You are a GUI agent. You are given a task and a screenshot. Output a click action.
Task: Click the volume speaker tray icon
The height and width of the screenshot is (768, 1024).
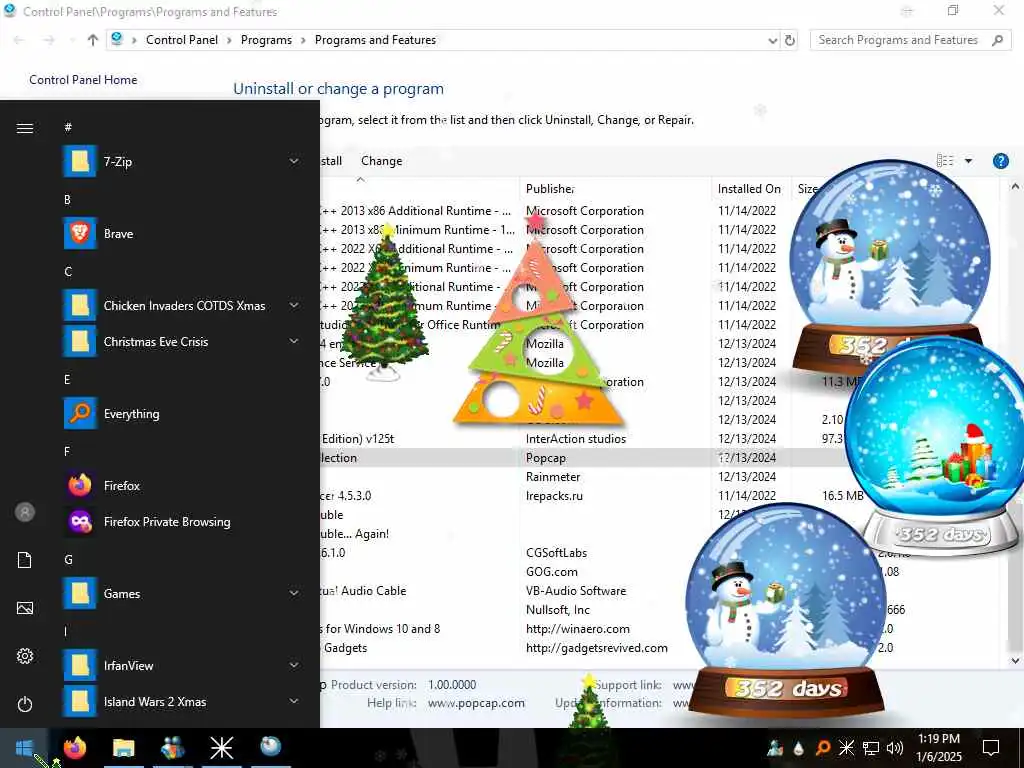tap(895, 748)
